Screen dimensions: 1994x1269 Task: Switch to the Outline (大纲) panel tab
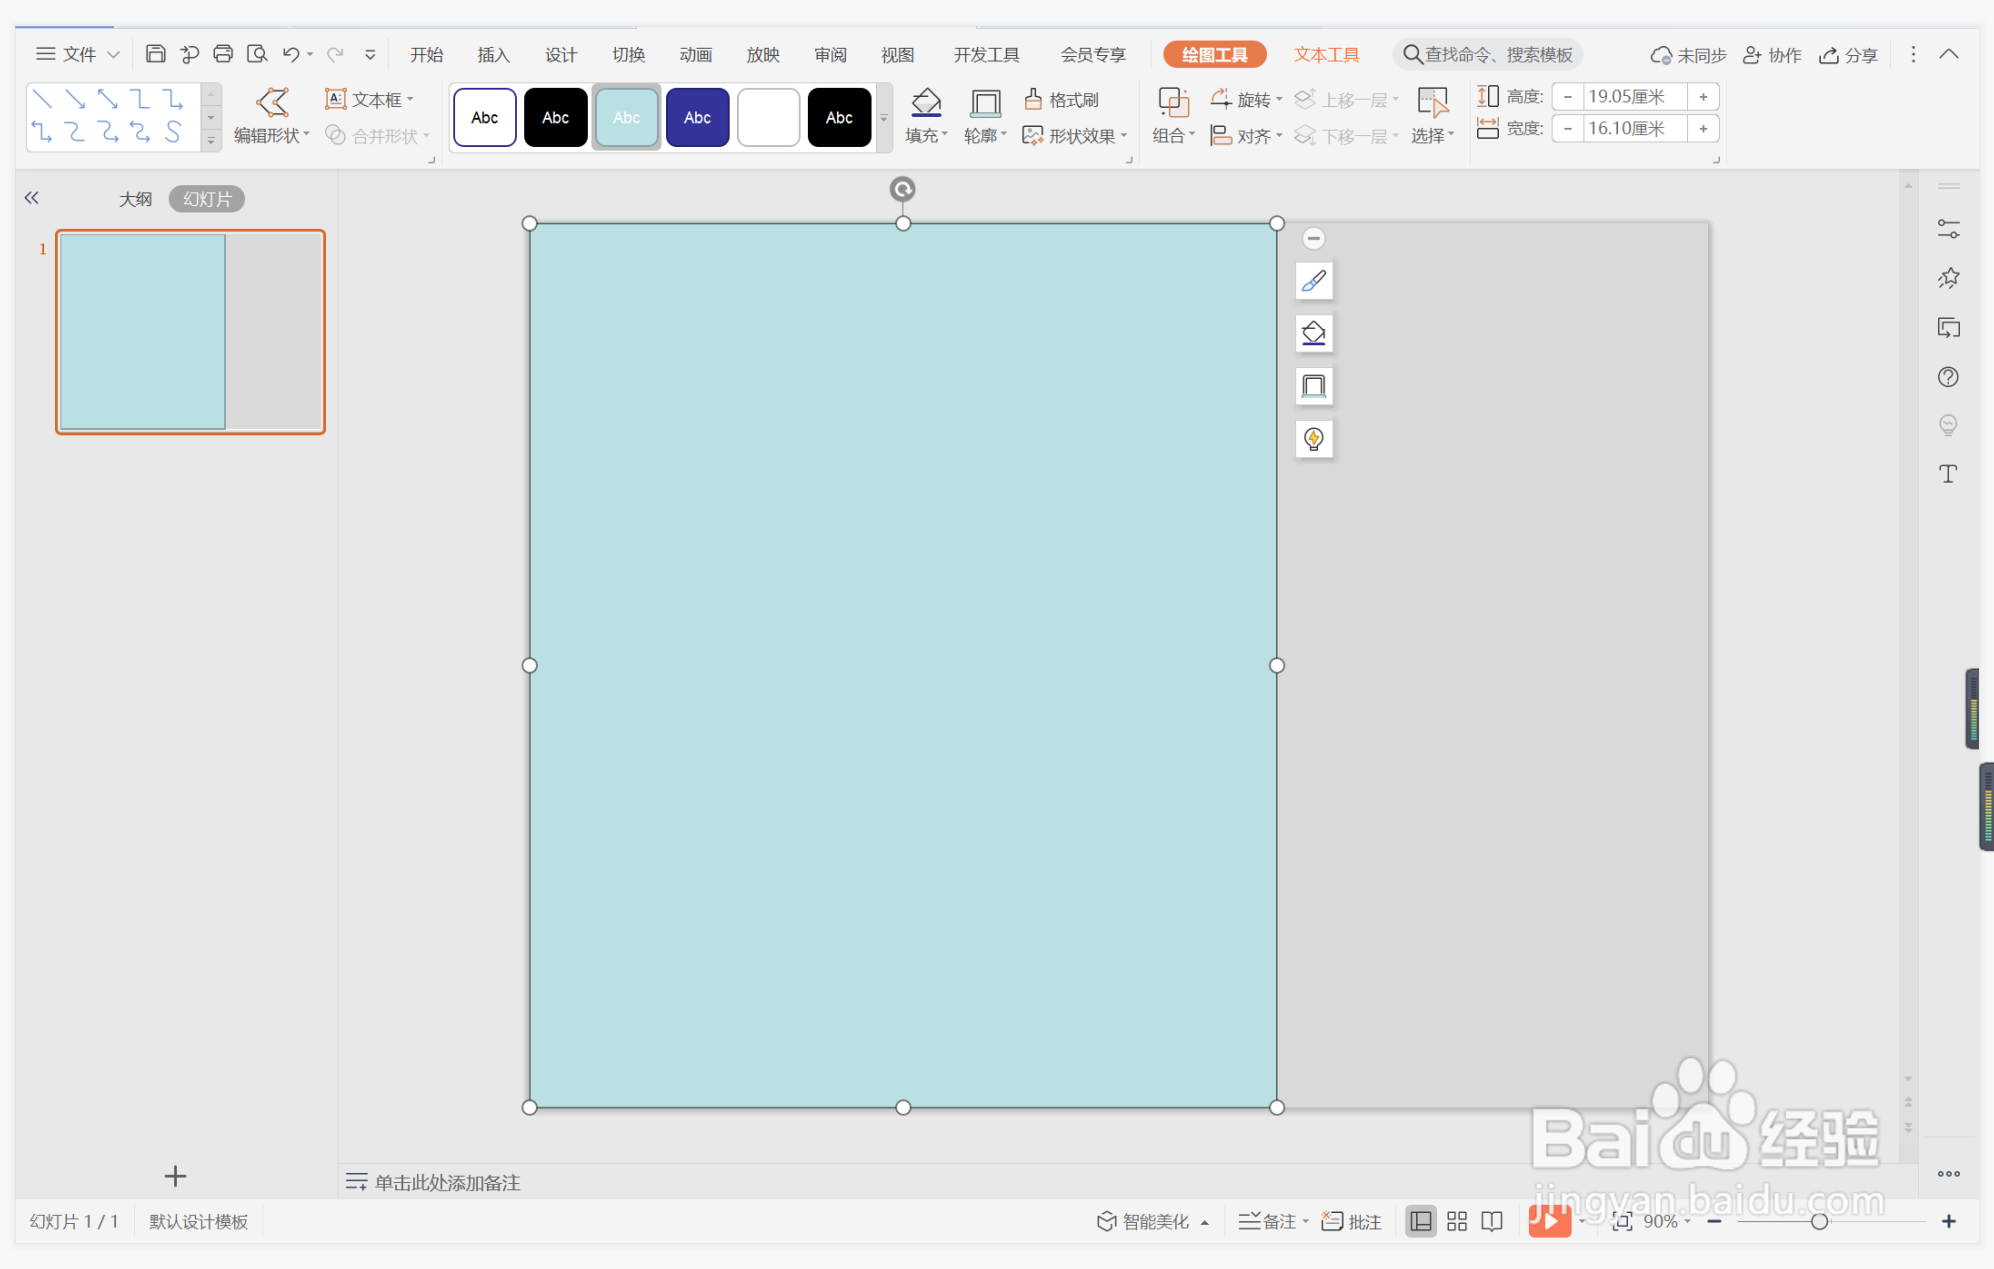135,199
